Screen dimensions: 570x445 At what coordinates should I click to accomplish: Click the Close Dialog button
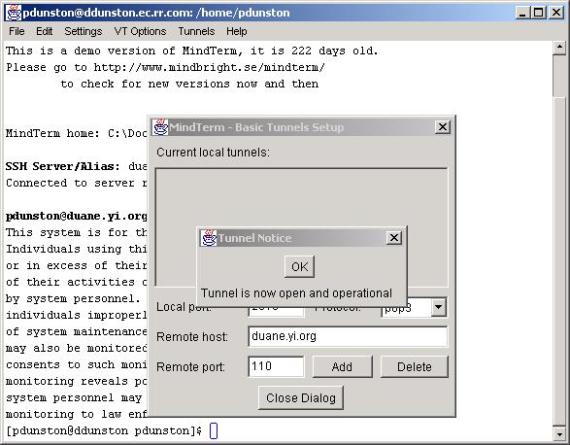click(x=301, y=398)
